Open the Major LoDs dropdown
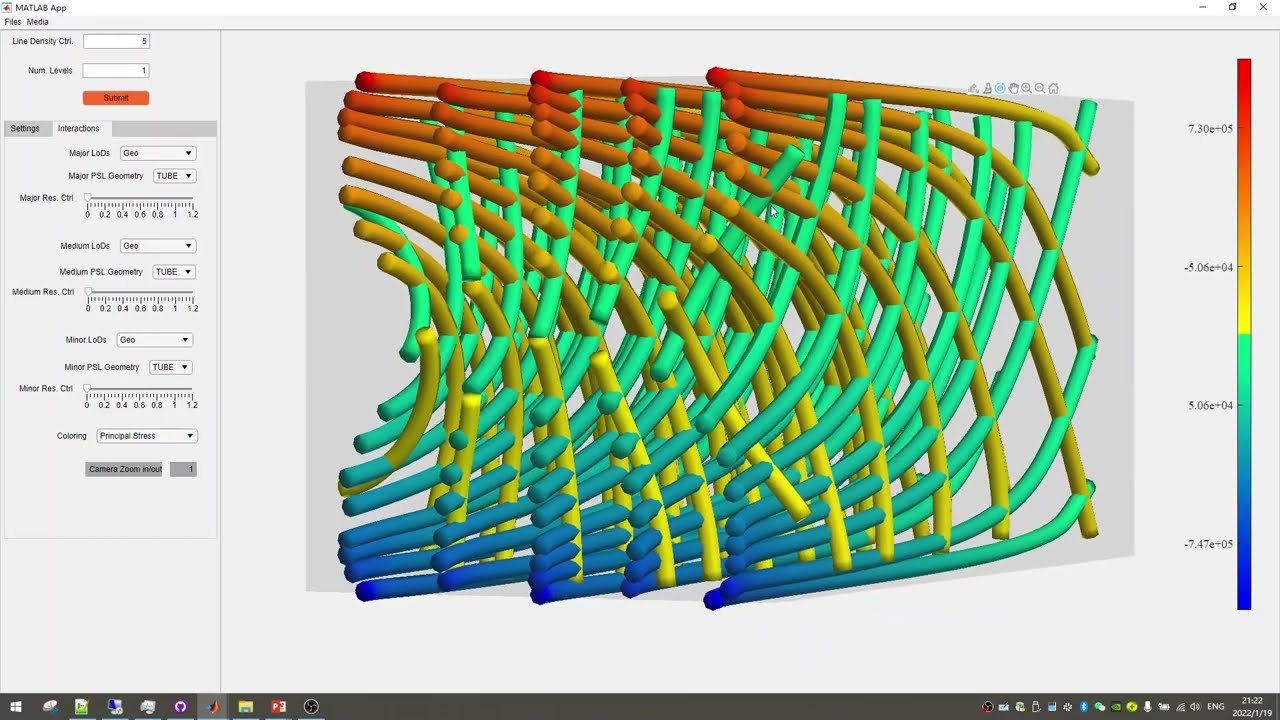 [x=157, y=153]
